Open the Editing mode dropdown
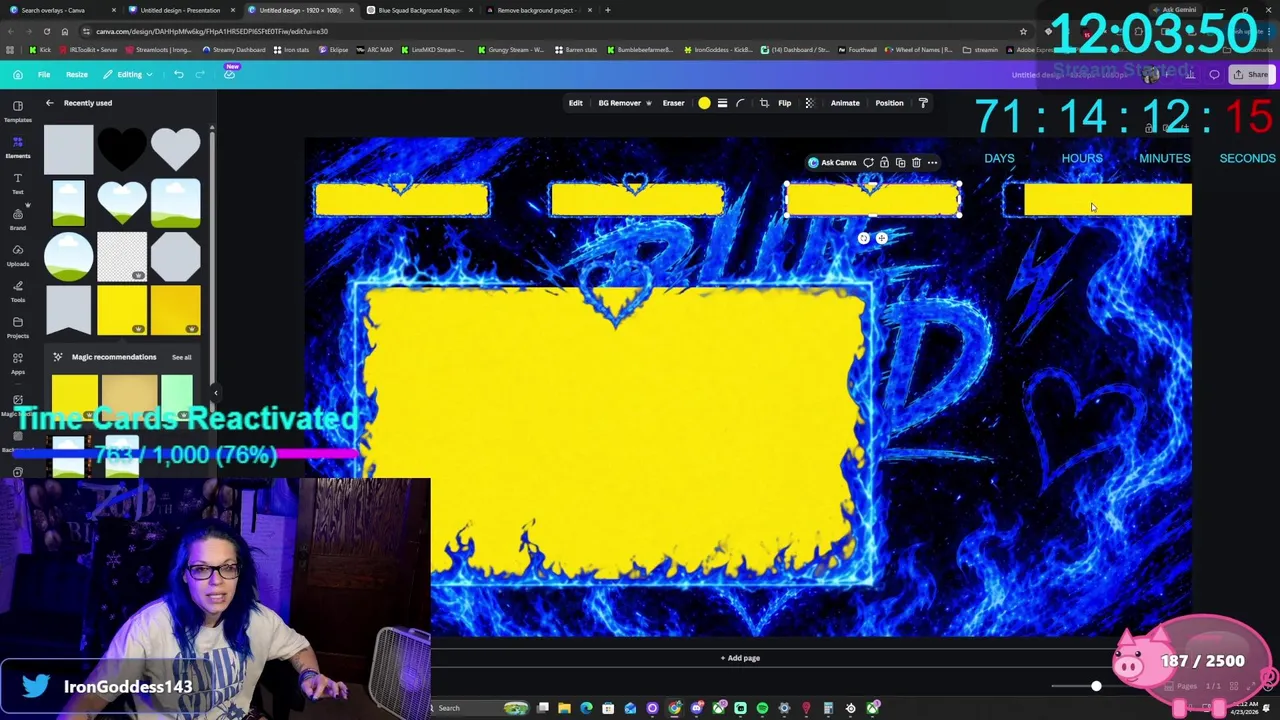Screen dimensions: 1280x720 (x=128, y=74)
